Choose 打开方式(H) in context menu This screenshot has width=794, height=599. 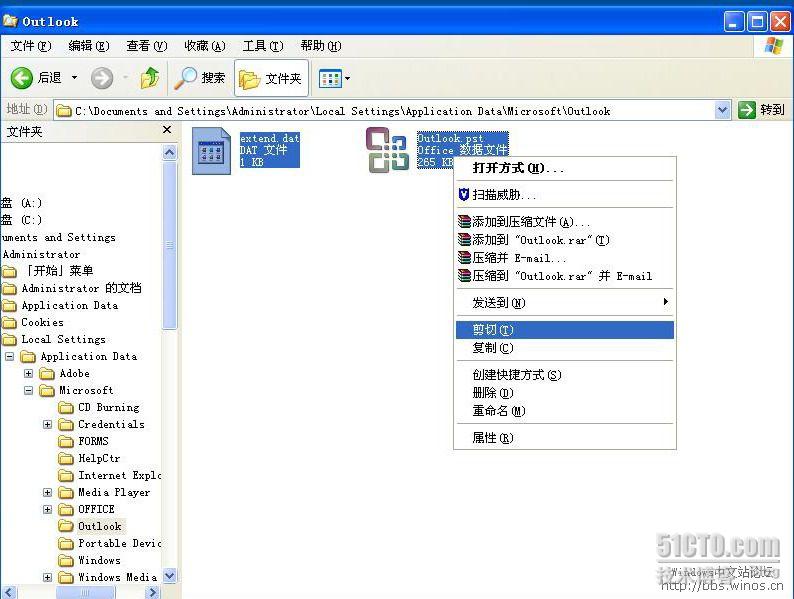point(565,168)
